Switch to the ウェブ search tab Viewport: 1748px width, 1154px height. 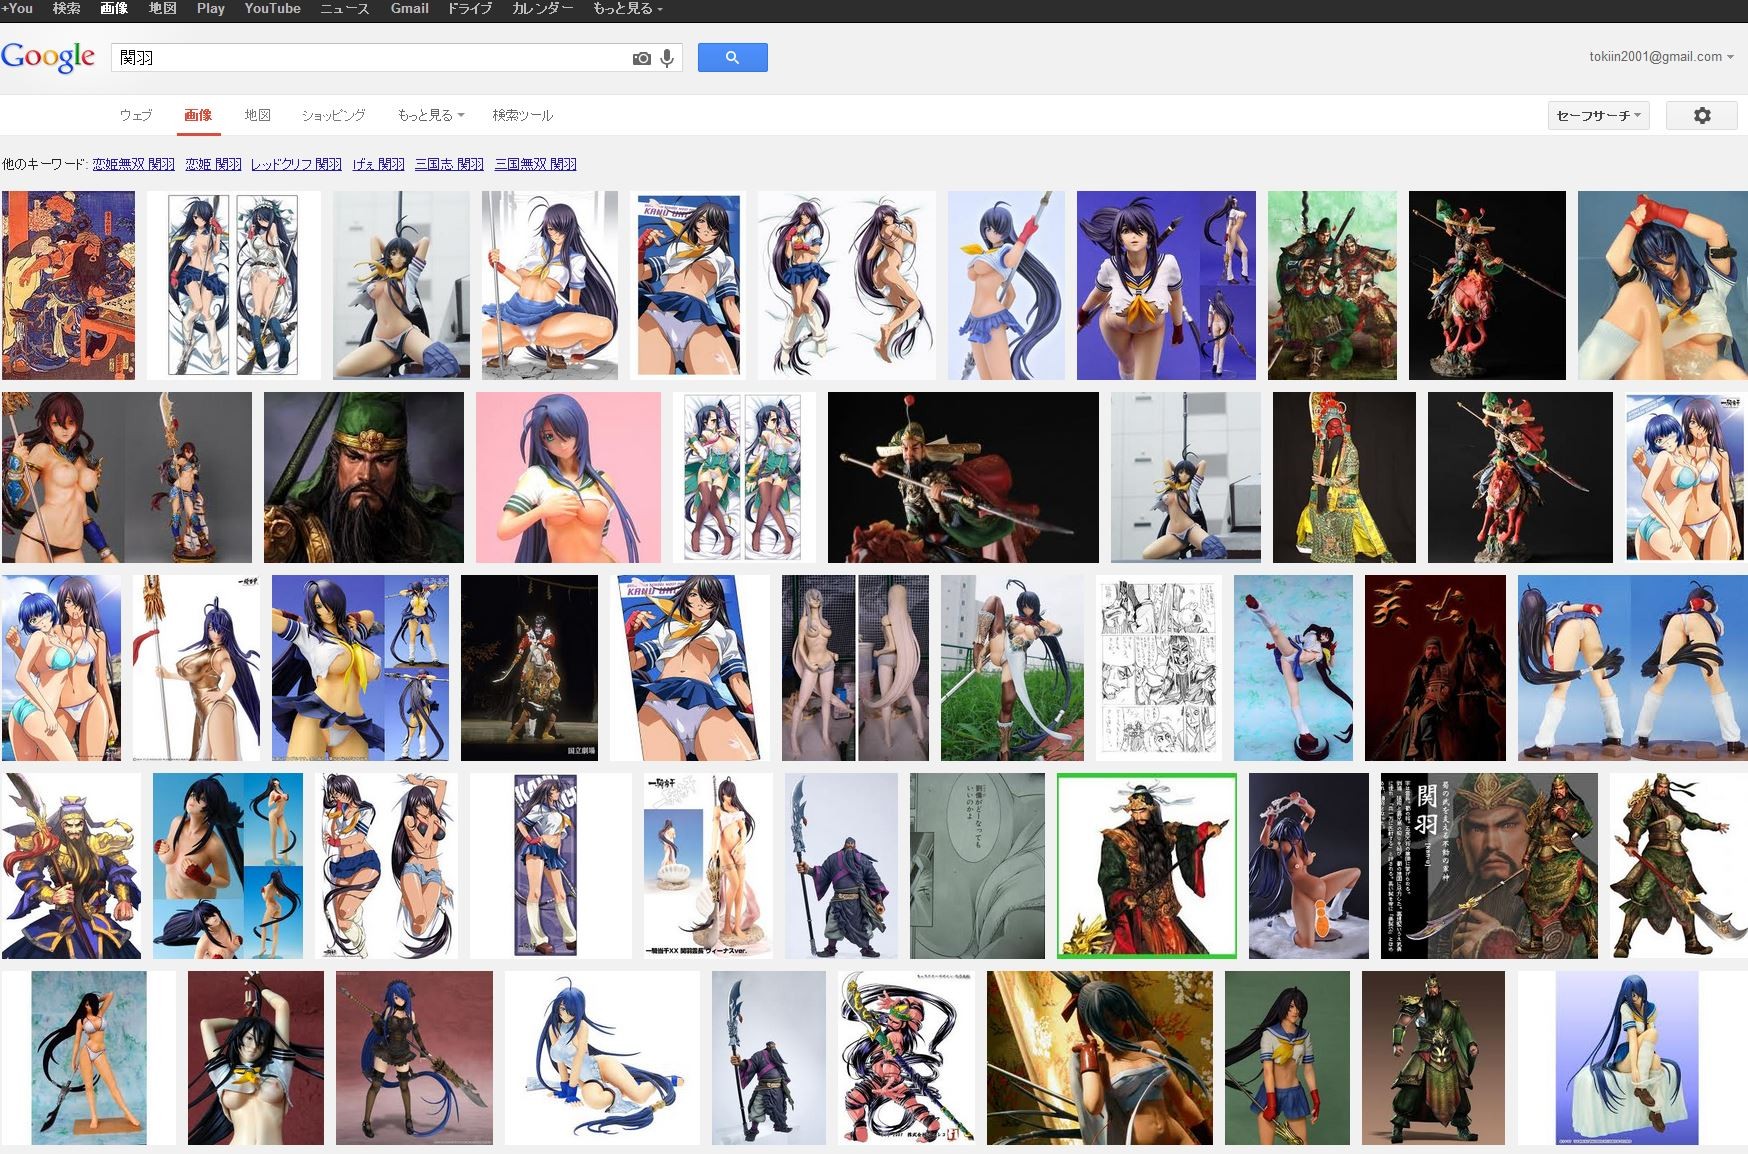136,115
